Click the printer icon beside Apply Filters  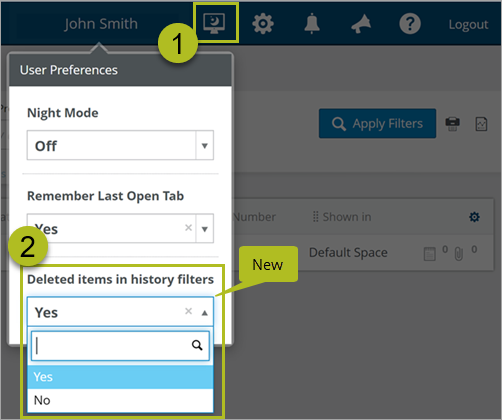tap(452, 124)
